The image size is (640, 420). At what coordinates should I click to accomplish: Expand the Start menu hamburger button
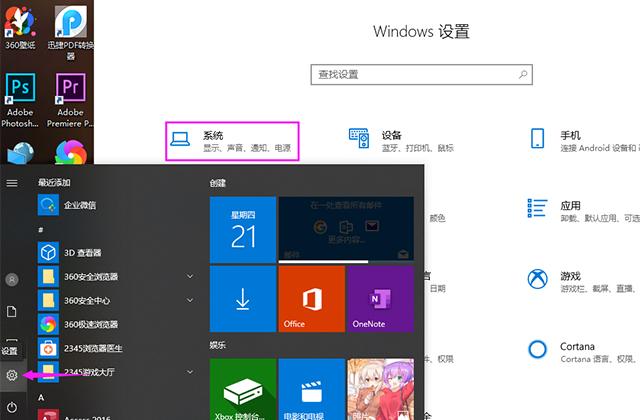coord(12,183)
